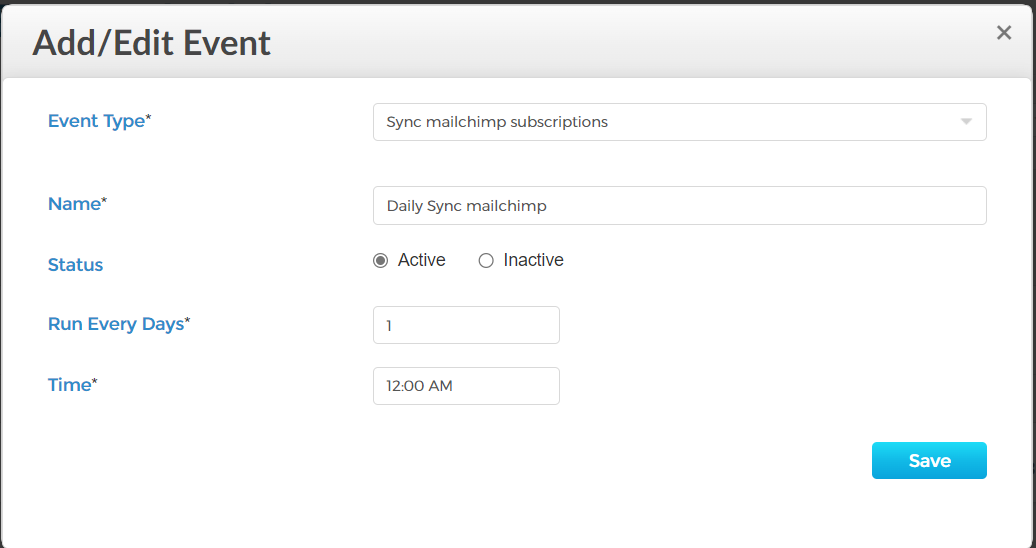Click the required asterisk next to Time
The image size is (1036, 548).
(95, 383)
